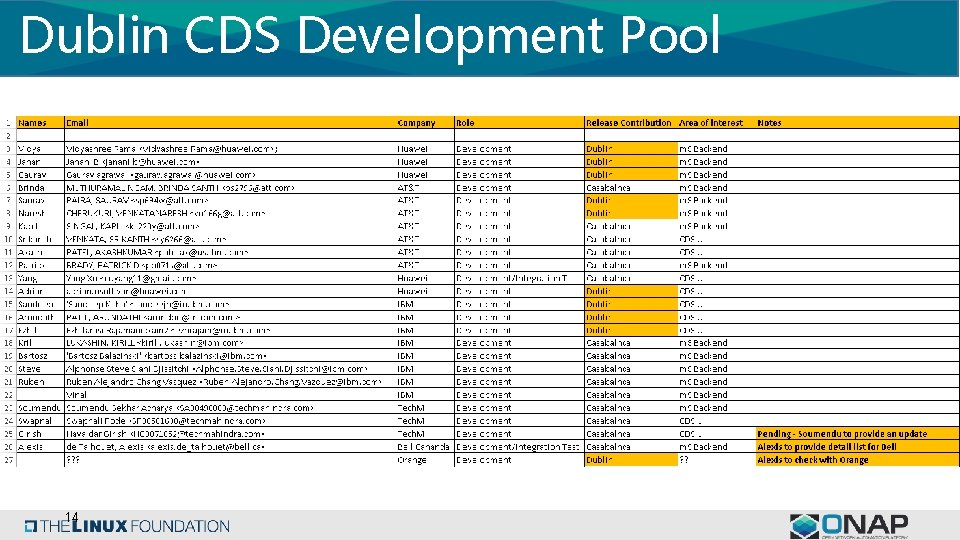Click the highlighted 'Dublin' cell in Orange row
The image size is (960, 540).
pyautogui.click(x=631, y=459)
